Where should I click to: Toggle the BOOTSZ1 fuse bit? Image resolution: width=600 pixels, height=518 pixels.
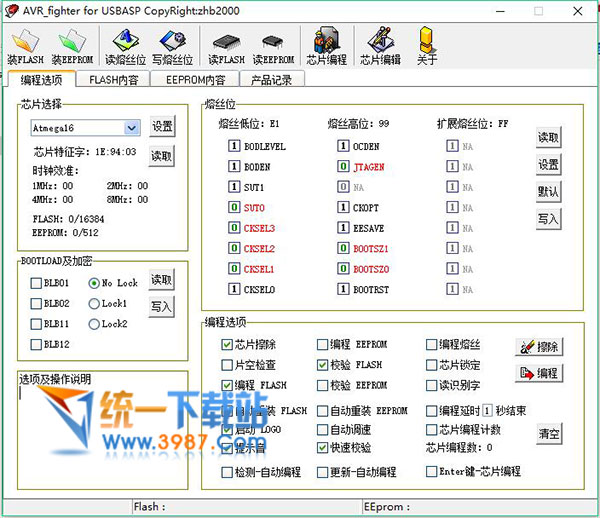tap(343, 248)
